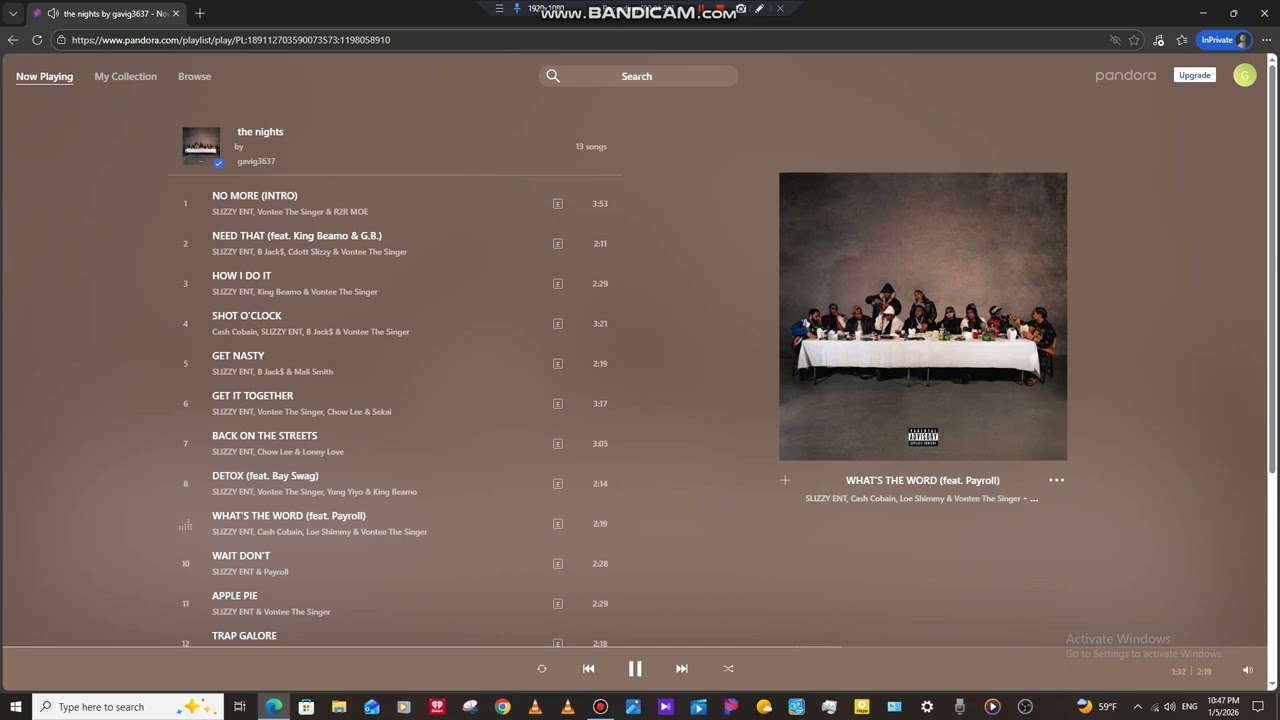This screenshot has height=720, width=1280.
Task: Open the Browse tab
Action: (x=194, y=76)
